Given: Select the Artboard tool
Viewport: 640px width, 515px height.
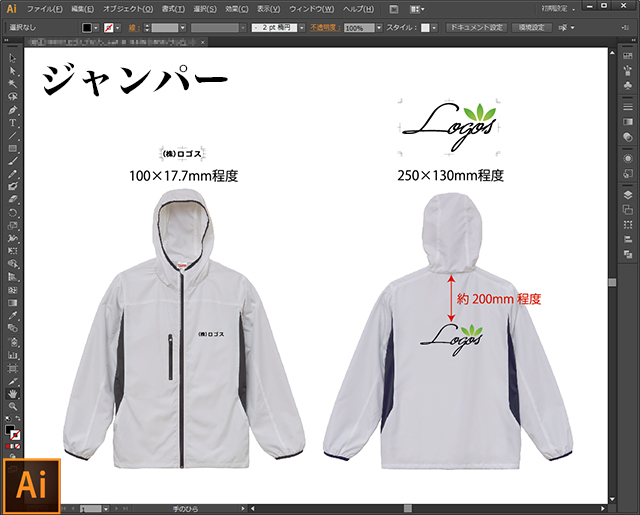Looking at the screenshot, I should click(13, 368).
